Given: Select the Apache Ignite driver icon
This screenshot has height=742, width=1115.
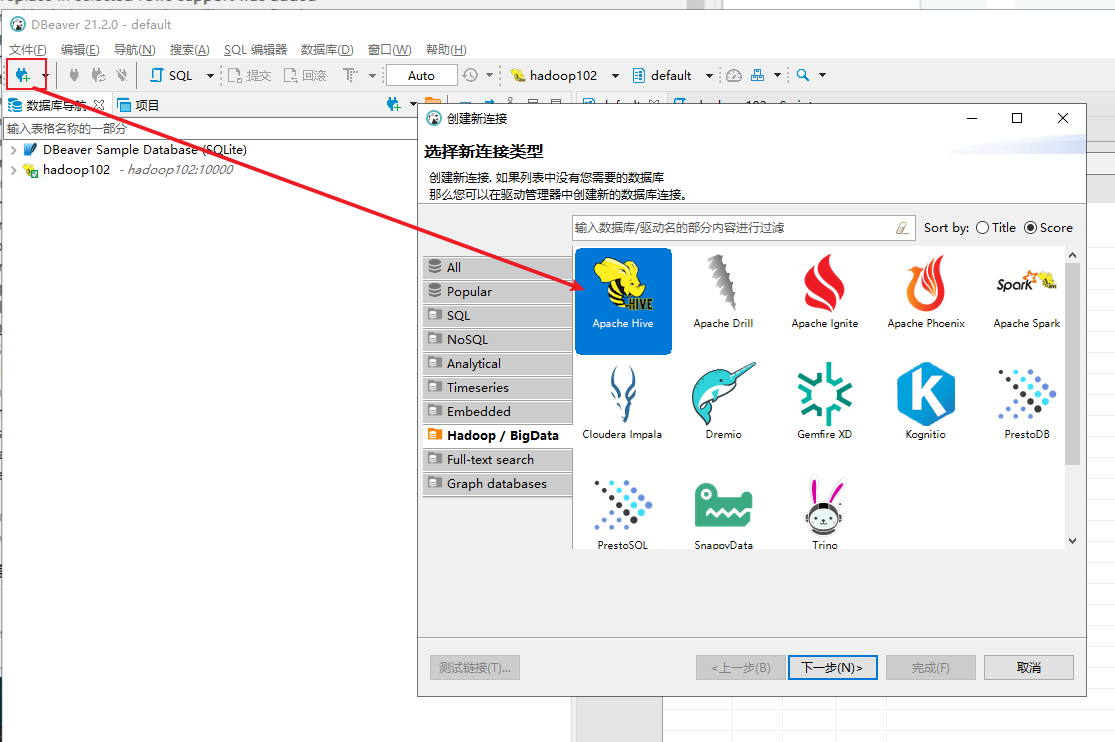Looking at the screenshot, I should point(824,292).
